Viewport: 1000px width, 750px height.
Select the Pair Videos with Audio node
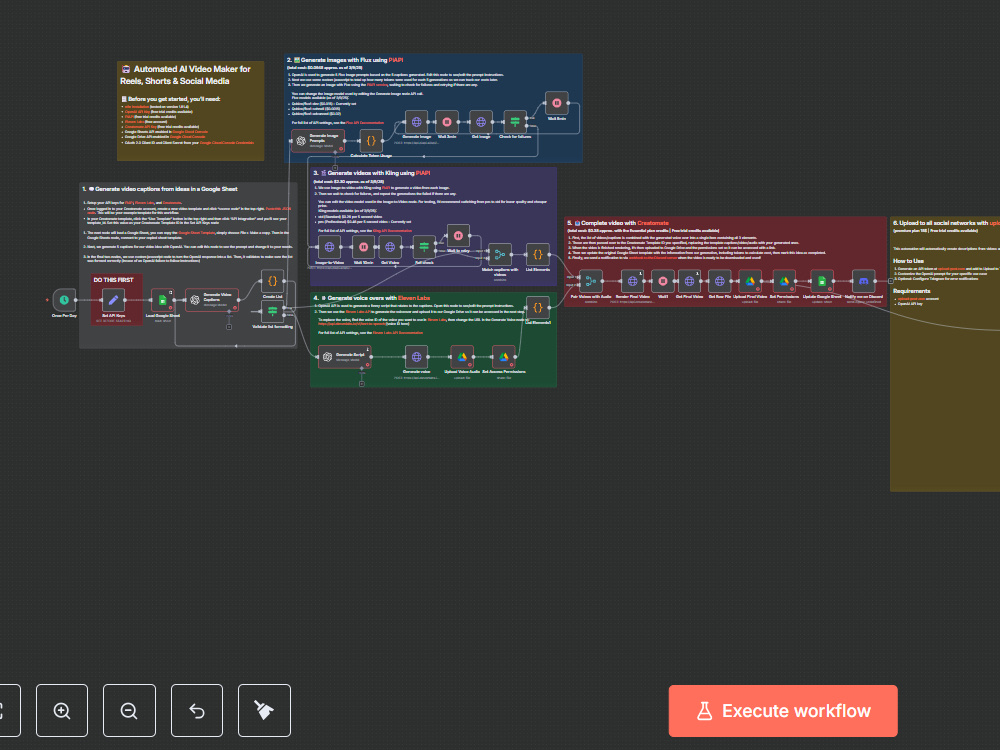(591, 281)
